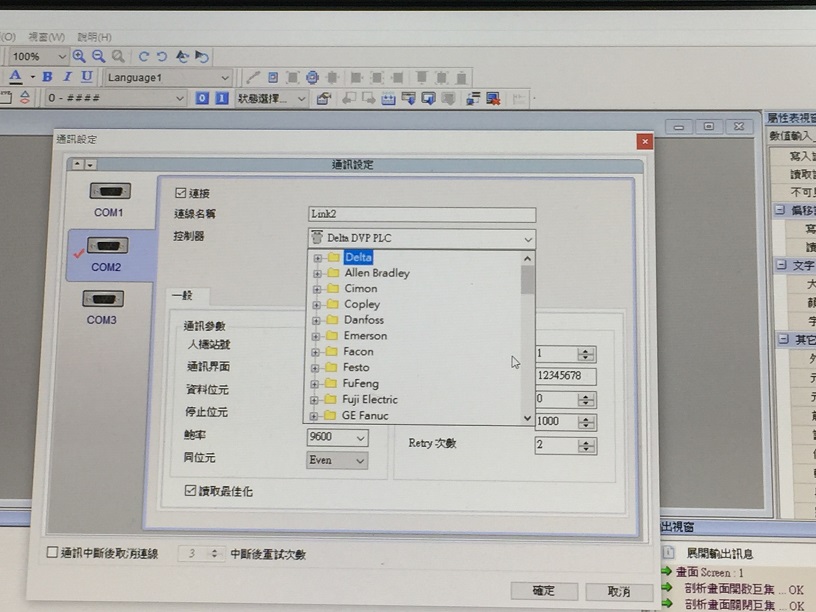Click the spinner arrows of the 1000 field
This screenshot has height=612, width=816.
tap(586, 422)
